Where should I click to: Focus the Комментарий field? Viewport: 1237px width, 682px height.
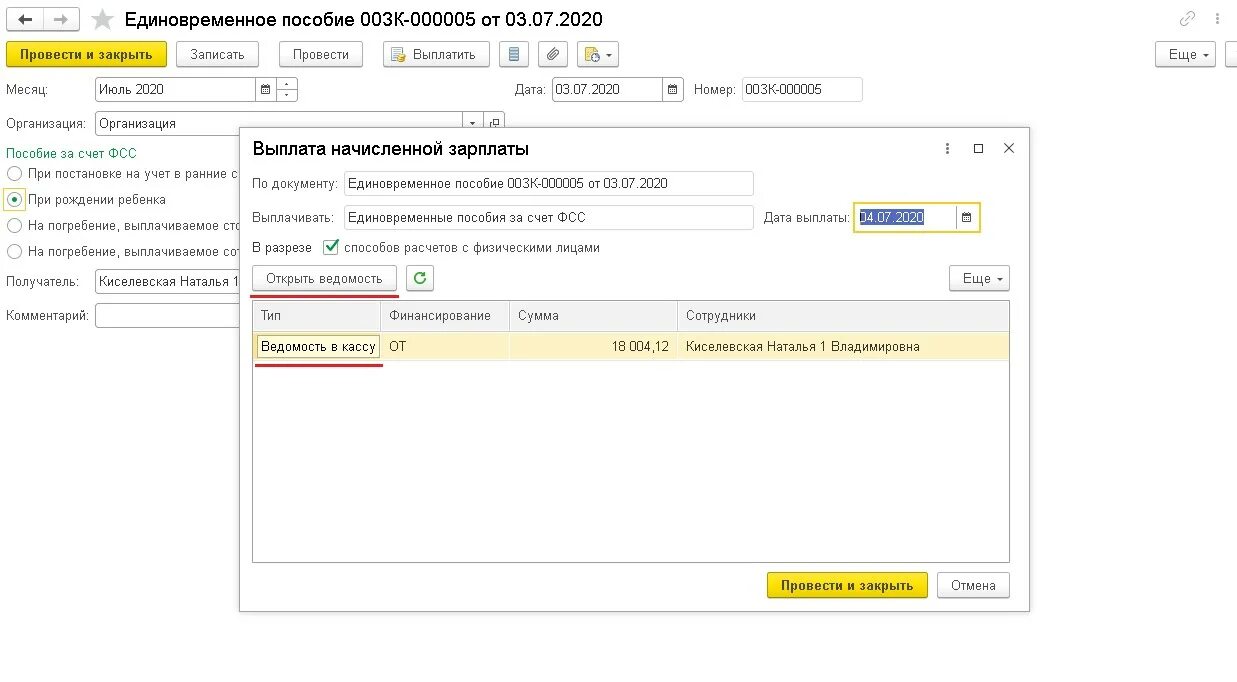pos(167,315)
